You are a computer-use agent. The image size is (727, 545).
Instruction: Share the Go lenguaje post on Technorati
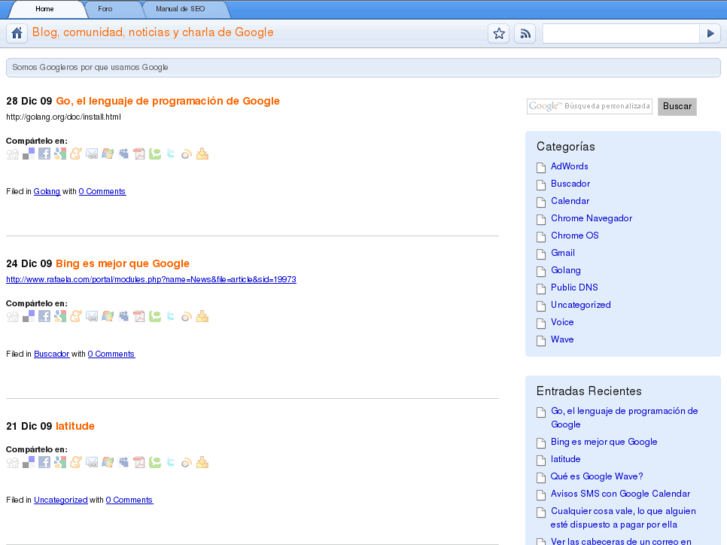155,154
